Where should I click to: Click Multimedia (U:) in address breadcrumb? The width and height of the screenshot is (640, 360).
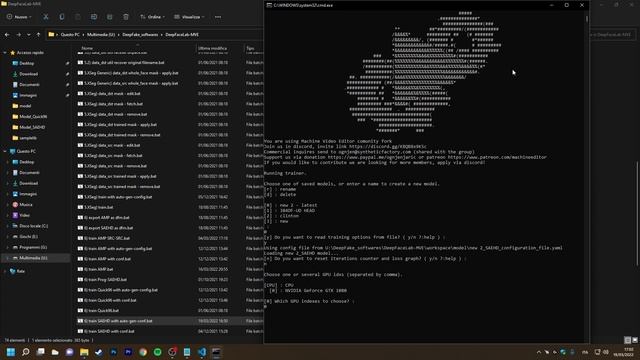click(101, 35)
